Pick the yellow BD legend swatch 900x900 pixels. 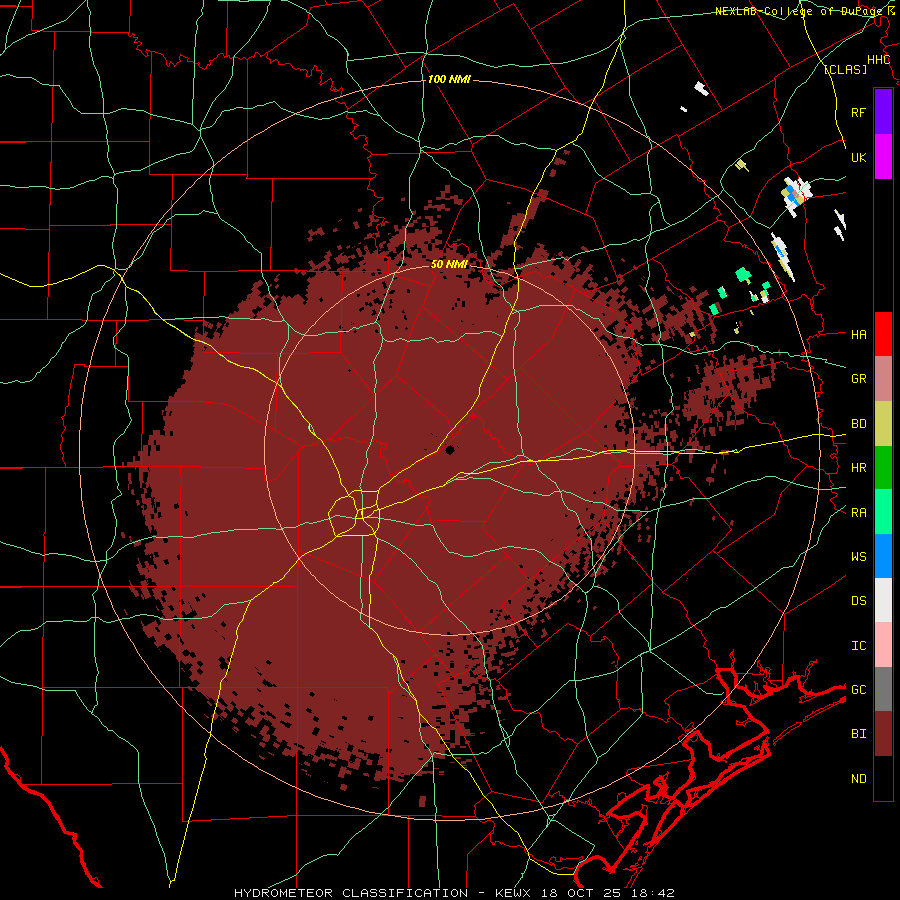(883, 424)
